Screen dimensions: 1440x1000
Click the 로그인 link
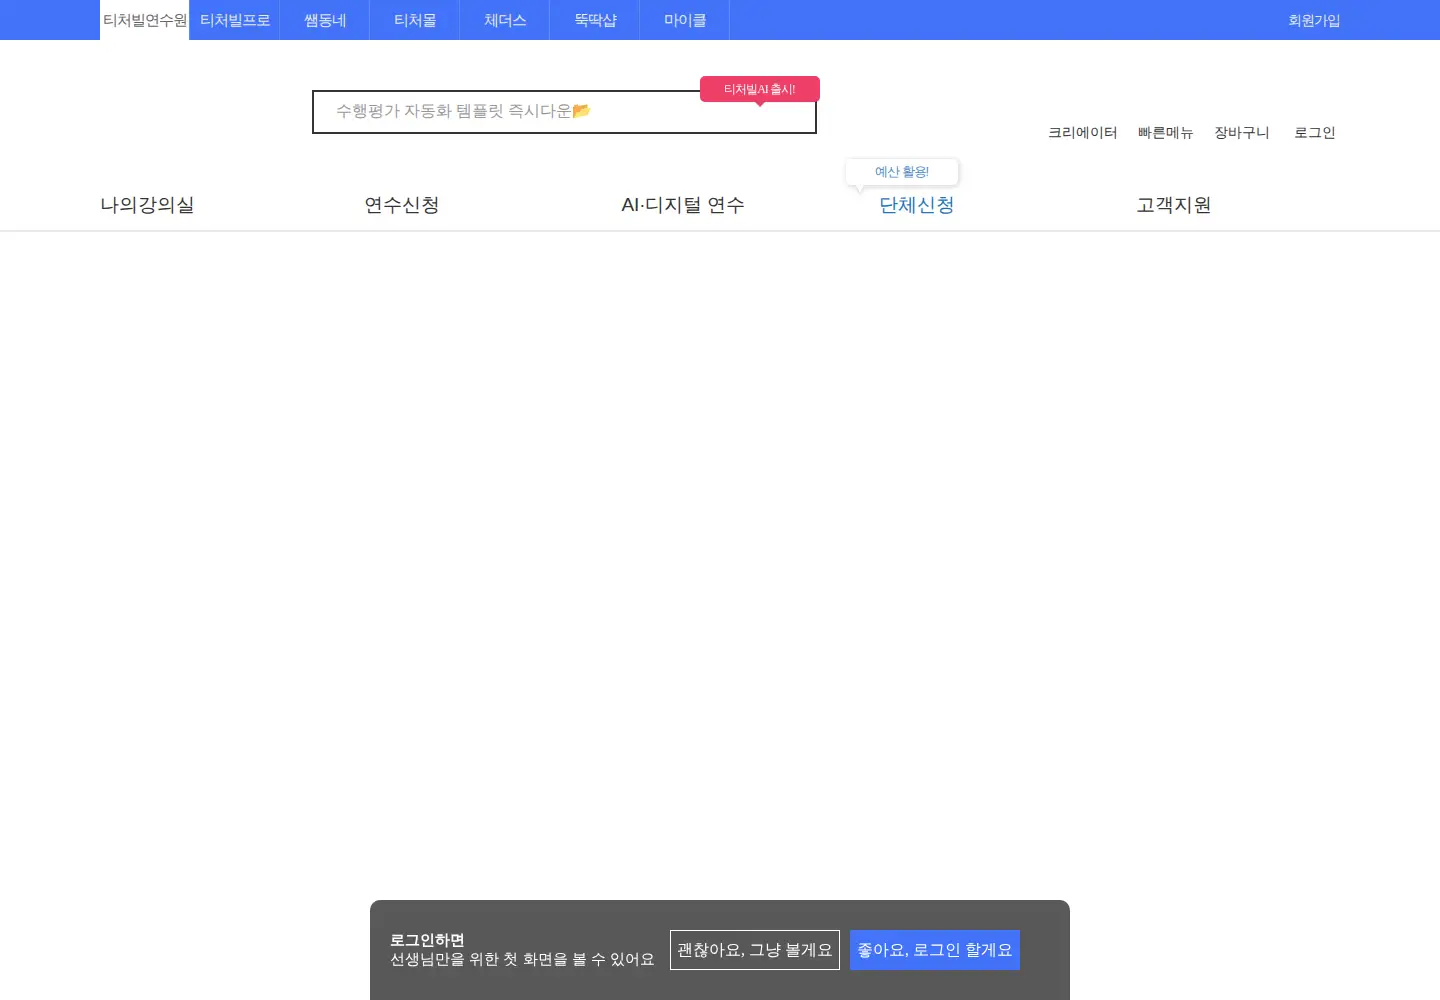click(x=1314, y=132)
